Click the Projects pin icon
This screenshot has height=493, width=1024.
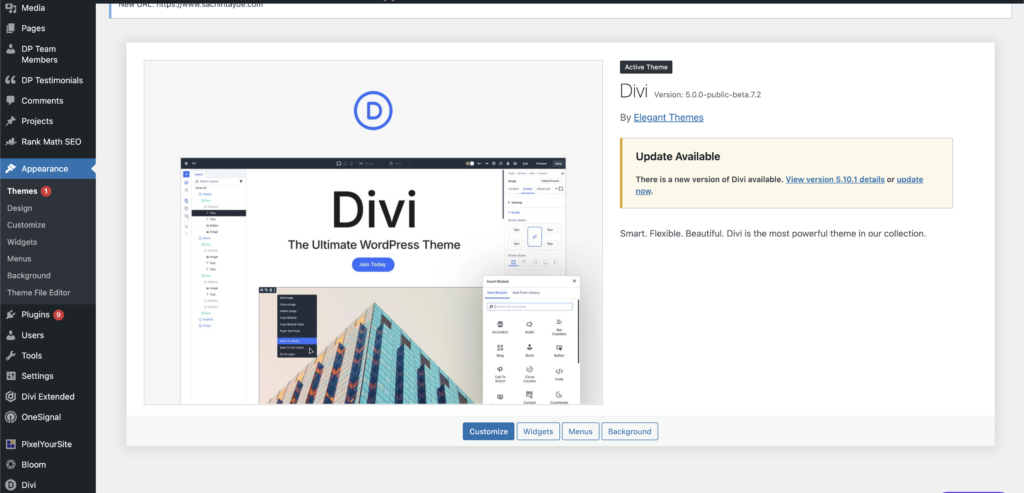pos(10,121)
